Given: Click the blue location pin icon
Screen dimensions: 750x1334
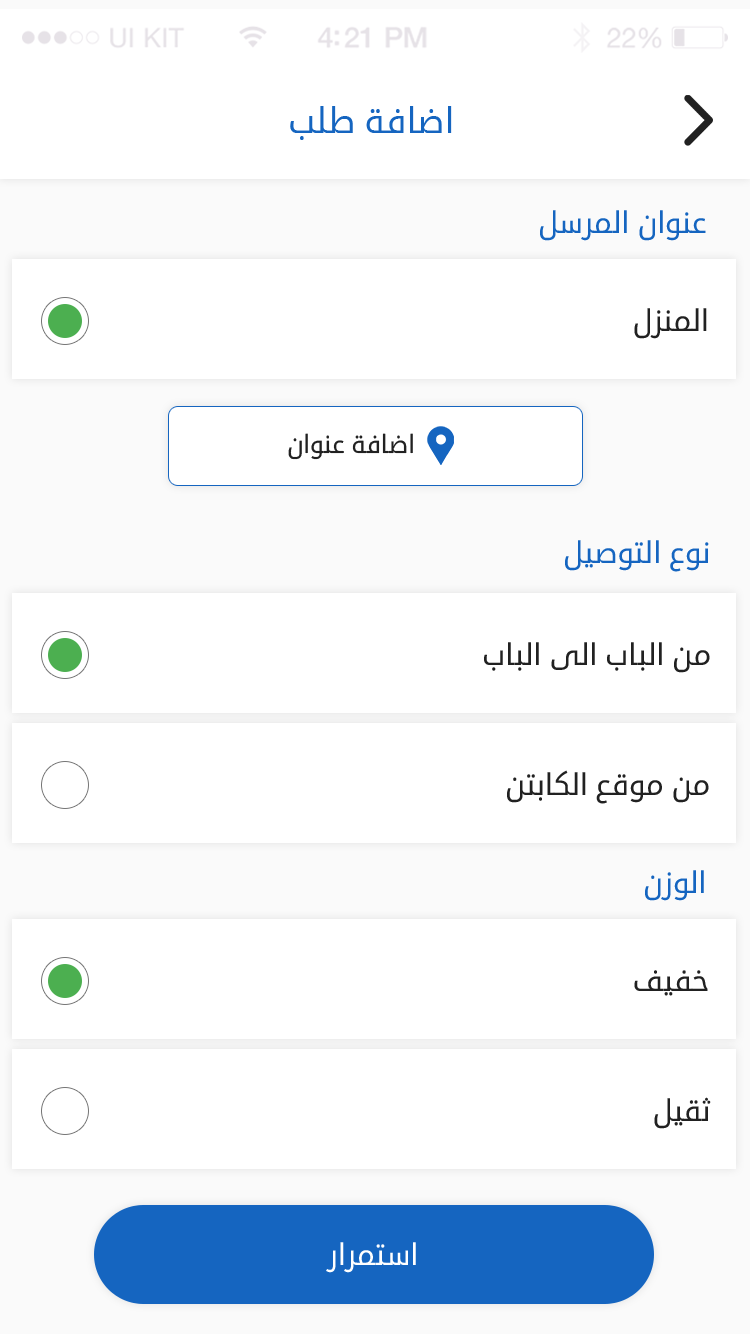Looking at the screenshot, I should point(441,446).
